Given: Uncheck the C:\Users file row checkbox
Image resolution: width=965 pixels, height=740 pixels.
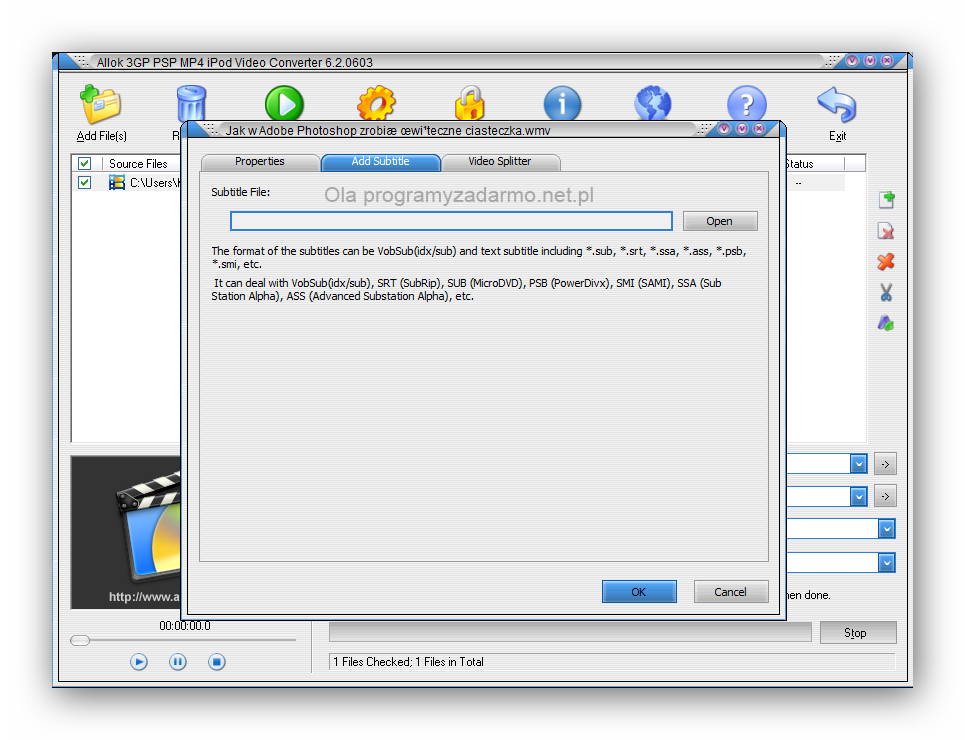Looking at the screenshot, I should click(x=85, y=182).
